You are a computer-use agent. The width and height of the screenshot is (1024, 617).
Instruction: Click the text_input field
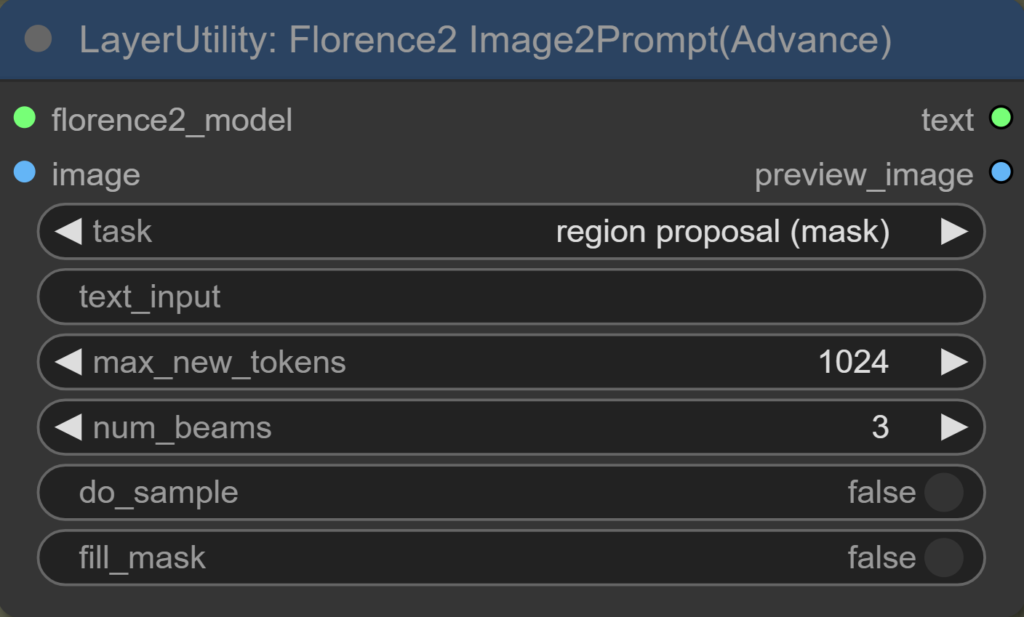[x=510, y=297]
